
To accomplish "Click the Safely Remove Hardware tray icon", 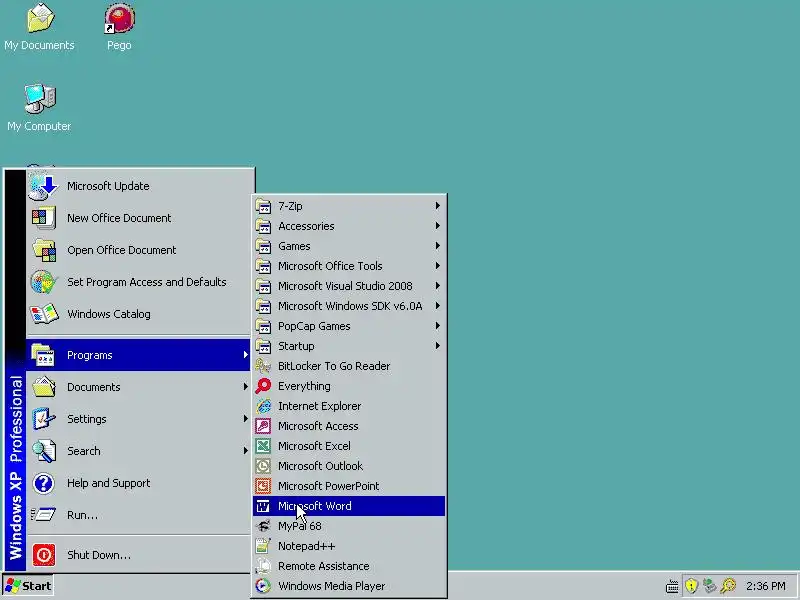I will click(709, 586).
